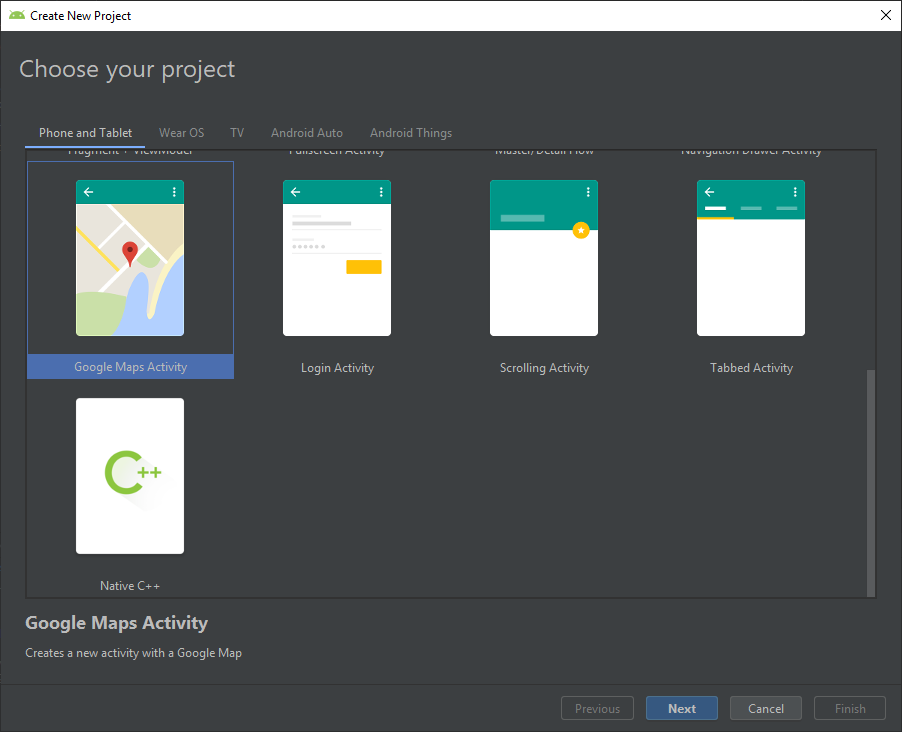This screenshot has width=902, height=732.
Task: Click three-dot menu in Tabbed Activity preview
Action: click(795, 192)
